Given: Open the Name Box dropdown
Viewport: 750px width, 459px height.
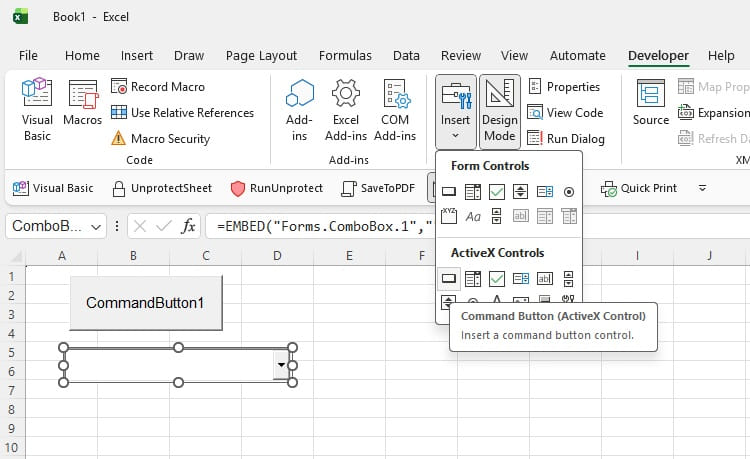Looking at the screenshot, I should point(96,227).
